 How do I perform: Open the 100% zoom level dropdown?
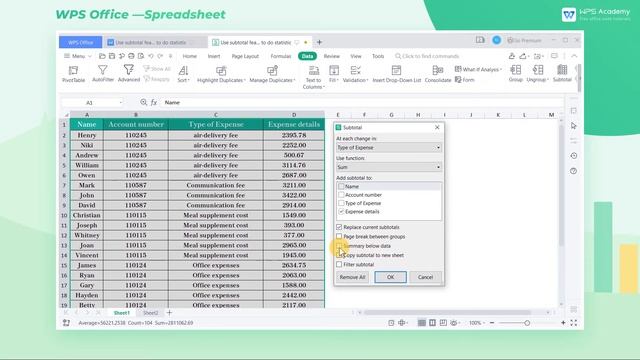[x=476, y=323]
